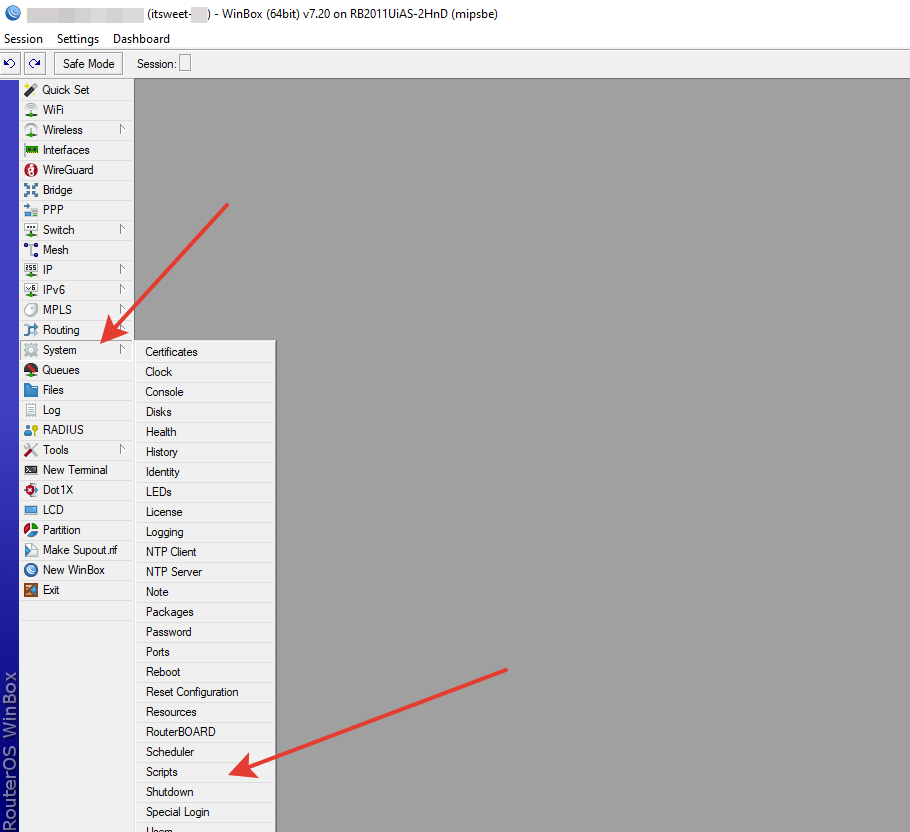Open Files via its folder icon

[x=31, y=390]
